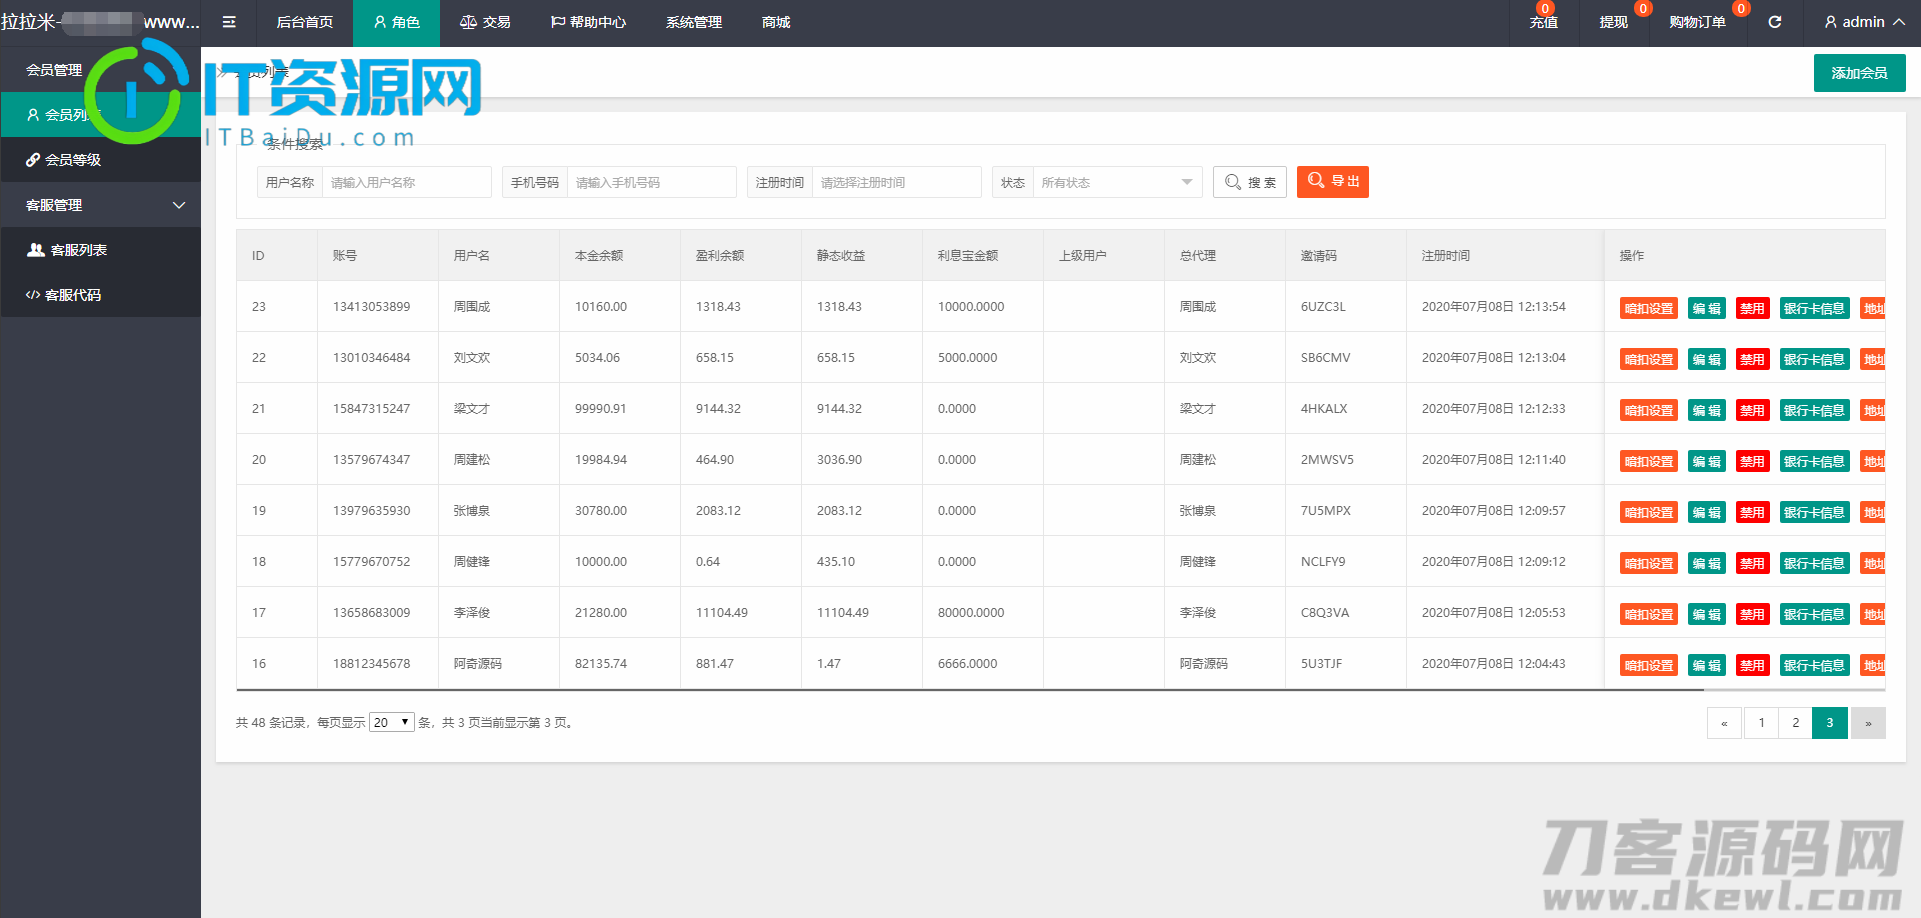Open the 充值 recharge notifications
The width and height of the screenshot is (1921, 918).
point(1543,22)
